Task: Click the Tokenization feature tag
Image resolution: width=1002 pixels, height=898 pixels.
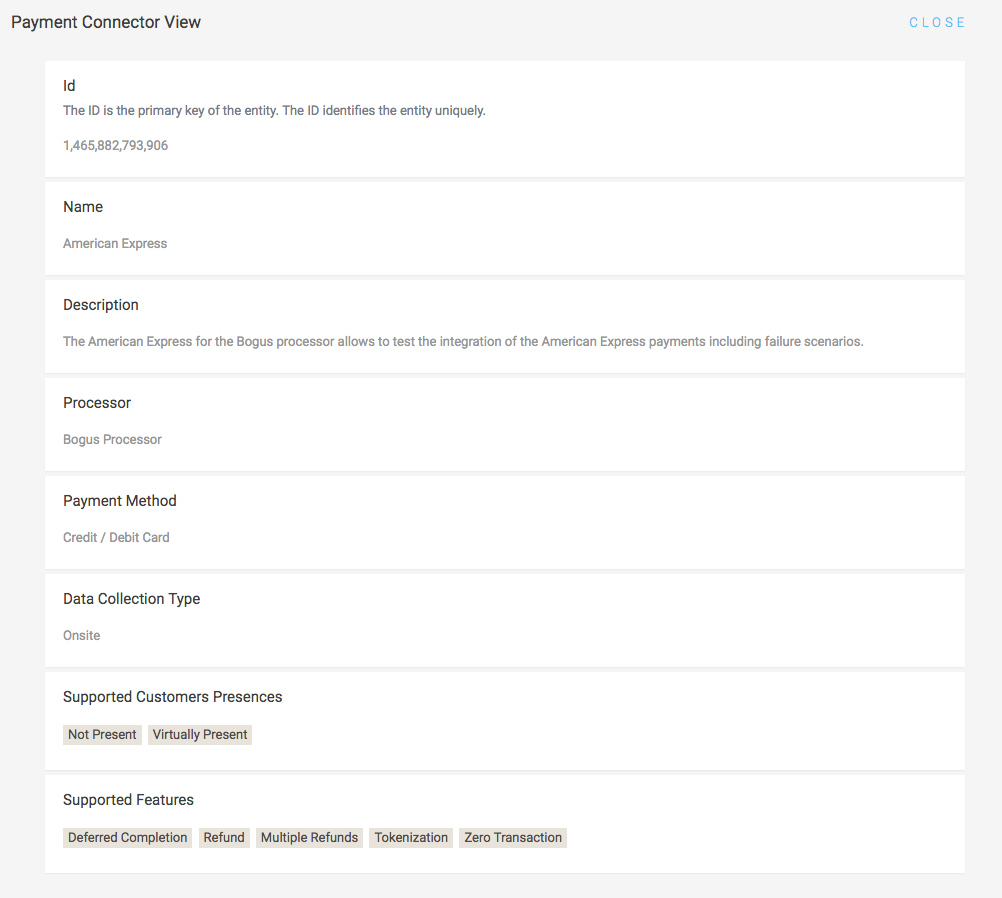Action: 411,838
